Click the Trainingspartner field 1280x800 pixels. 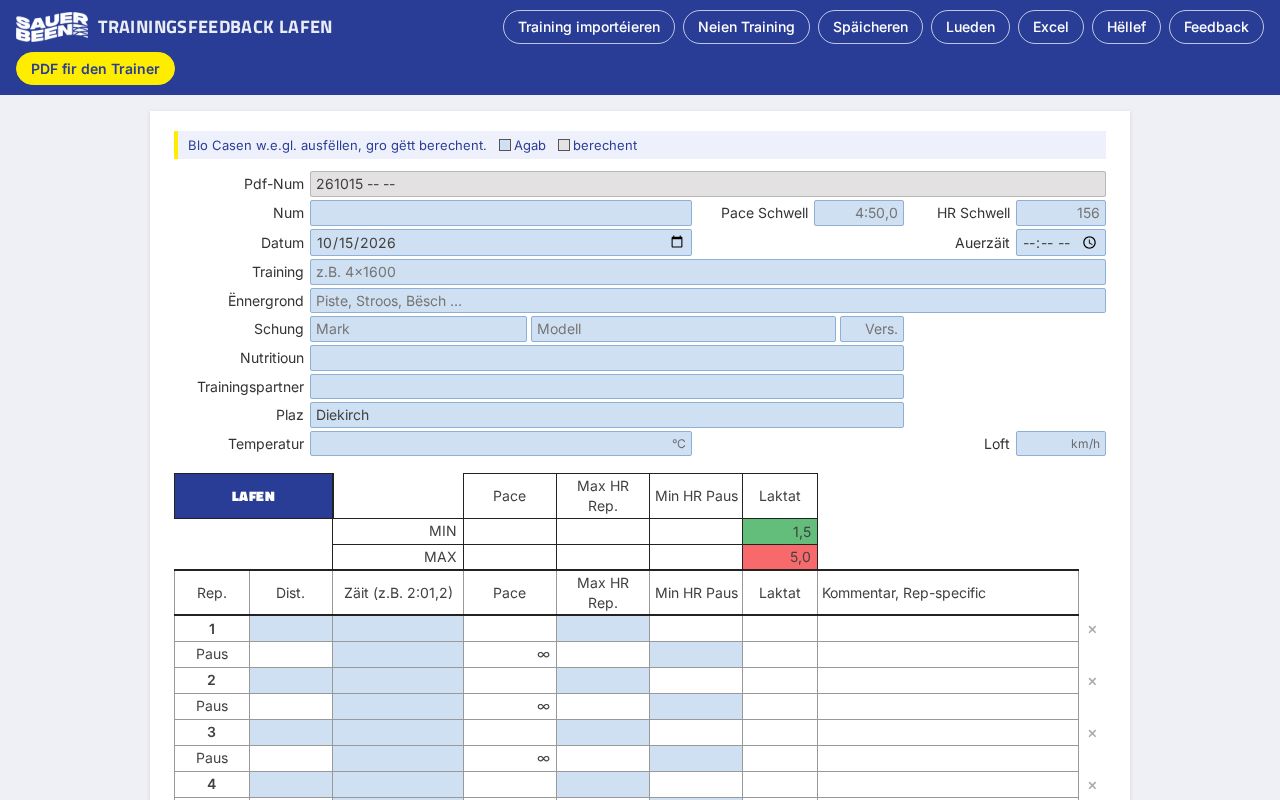click(x=607, y=387)
